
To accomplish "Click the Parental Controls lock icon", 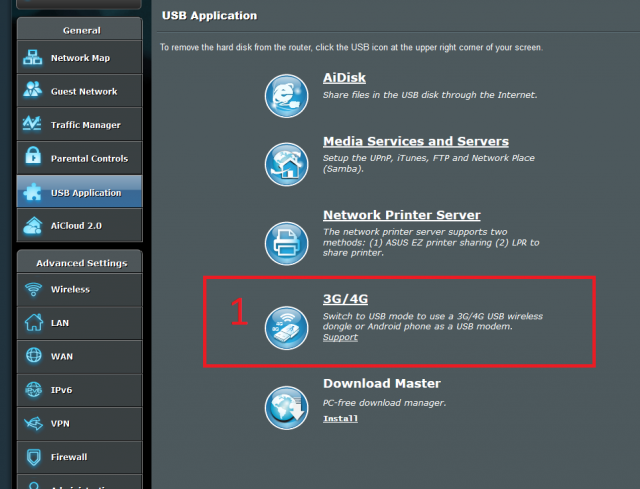I will click(33, 158).
